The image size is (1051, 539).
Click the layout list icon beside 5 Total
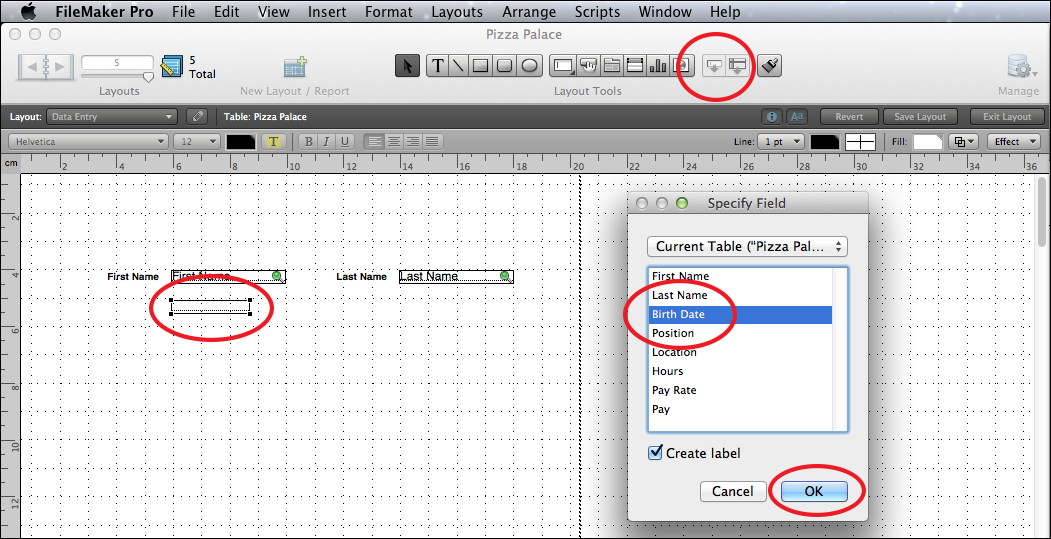(x=172, y=66)
